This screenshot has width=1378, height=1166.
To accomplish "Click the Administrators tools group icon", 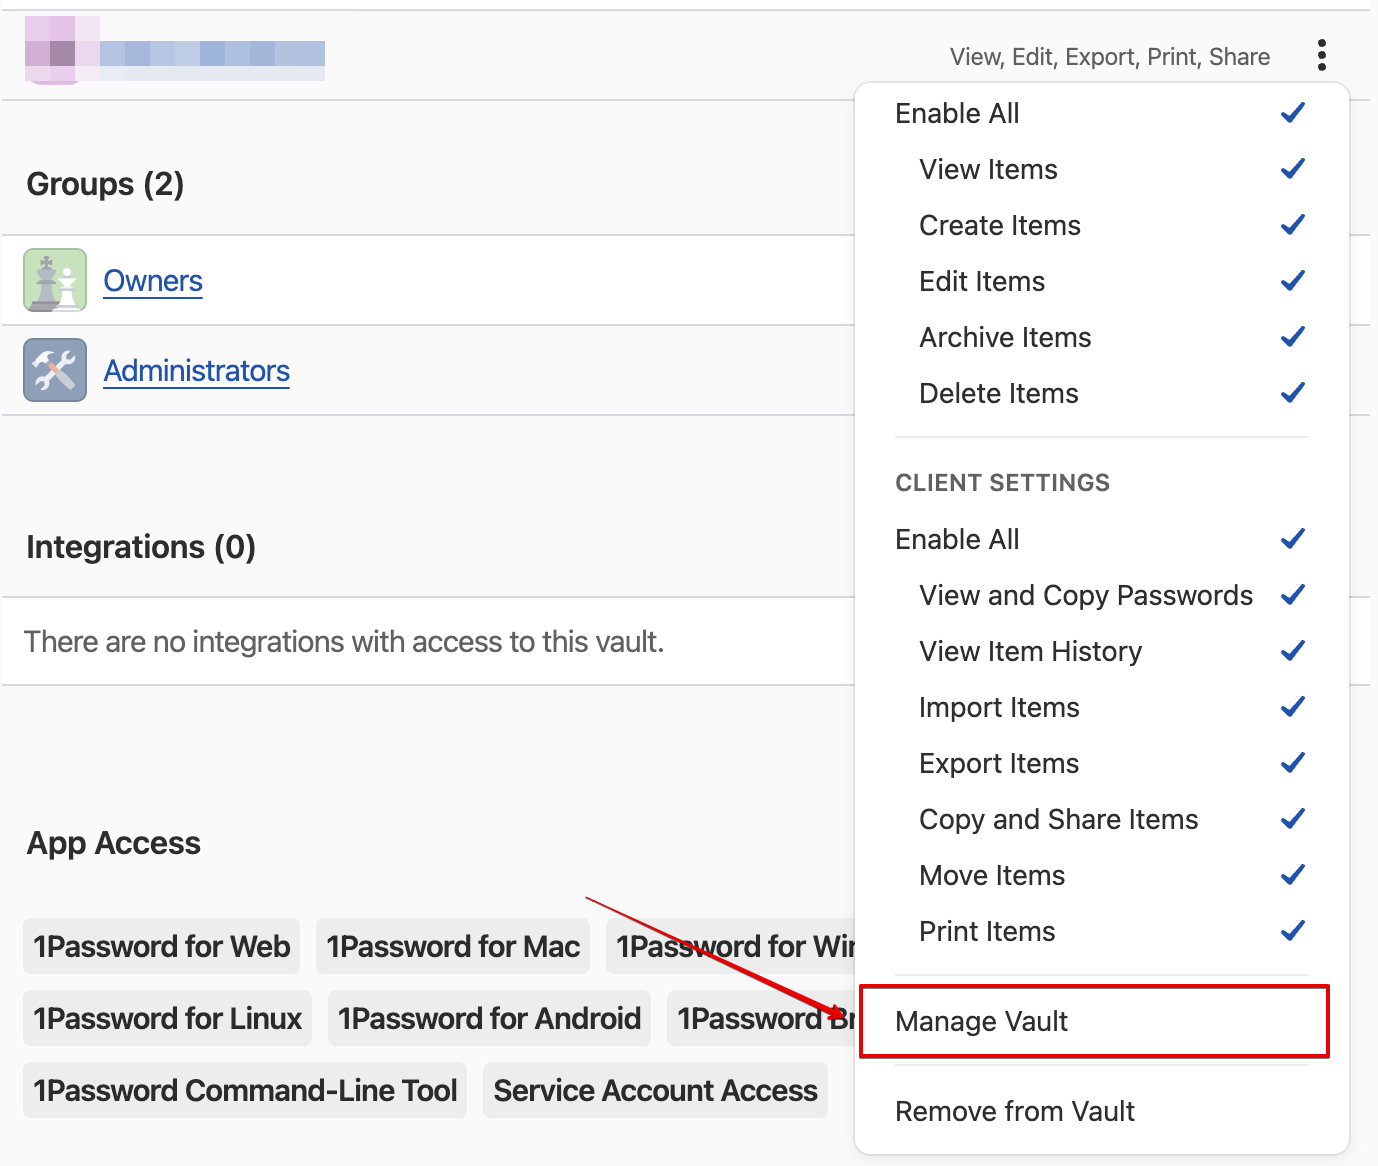I will (54, 370).
